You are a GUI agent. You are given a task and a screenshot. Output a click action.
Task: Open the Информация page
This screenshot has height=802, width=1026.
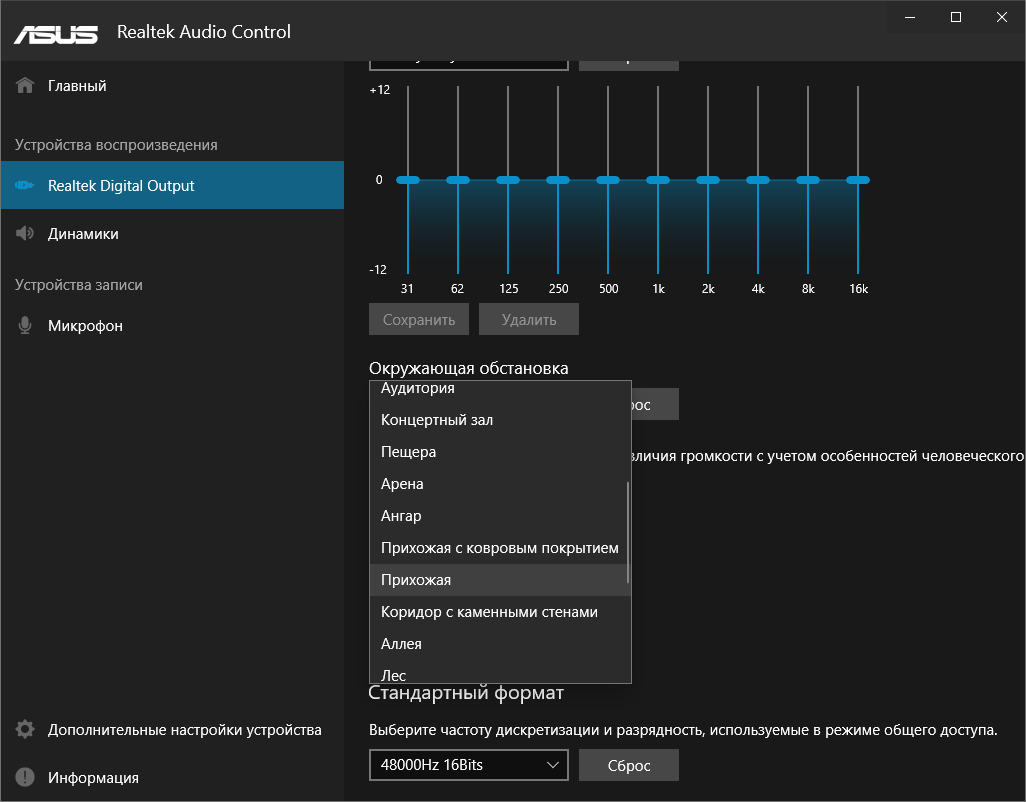(x=173, y=777)
